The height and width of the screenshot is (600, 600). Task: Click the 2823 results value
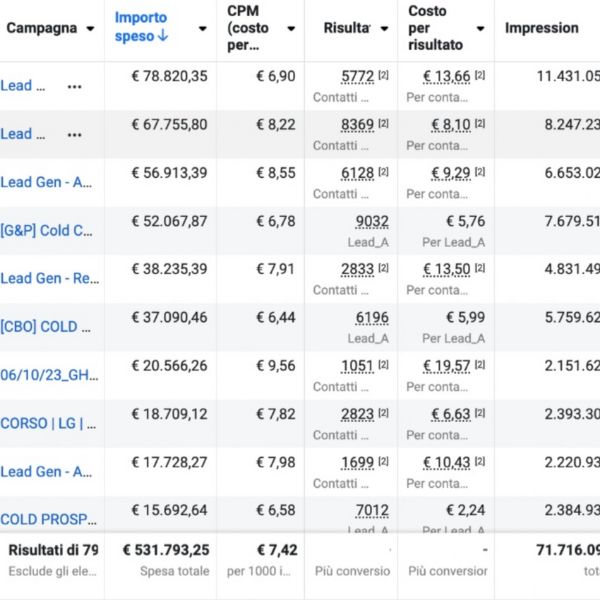[357, 414]
